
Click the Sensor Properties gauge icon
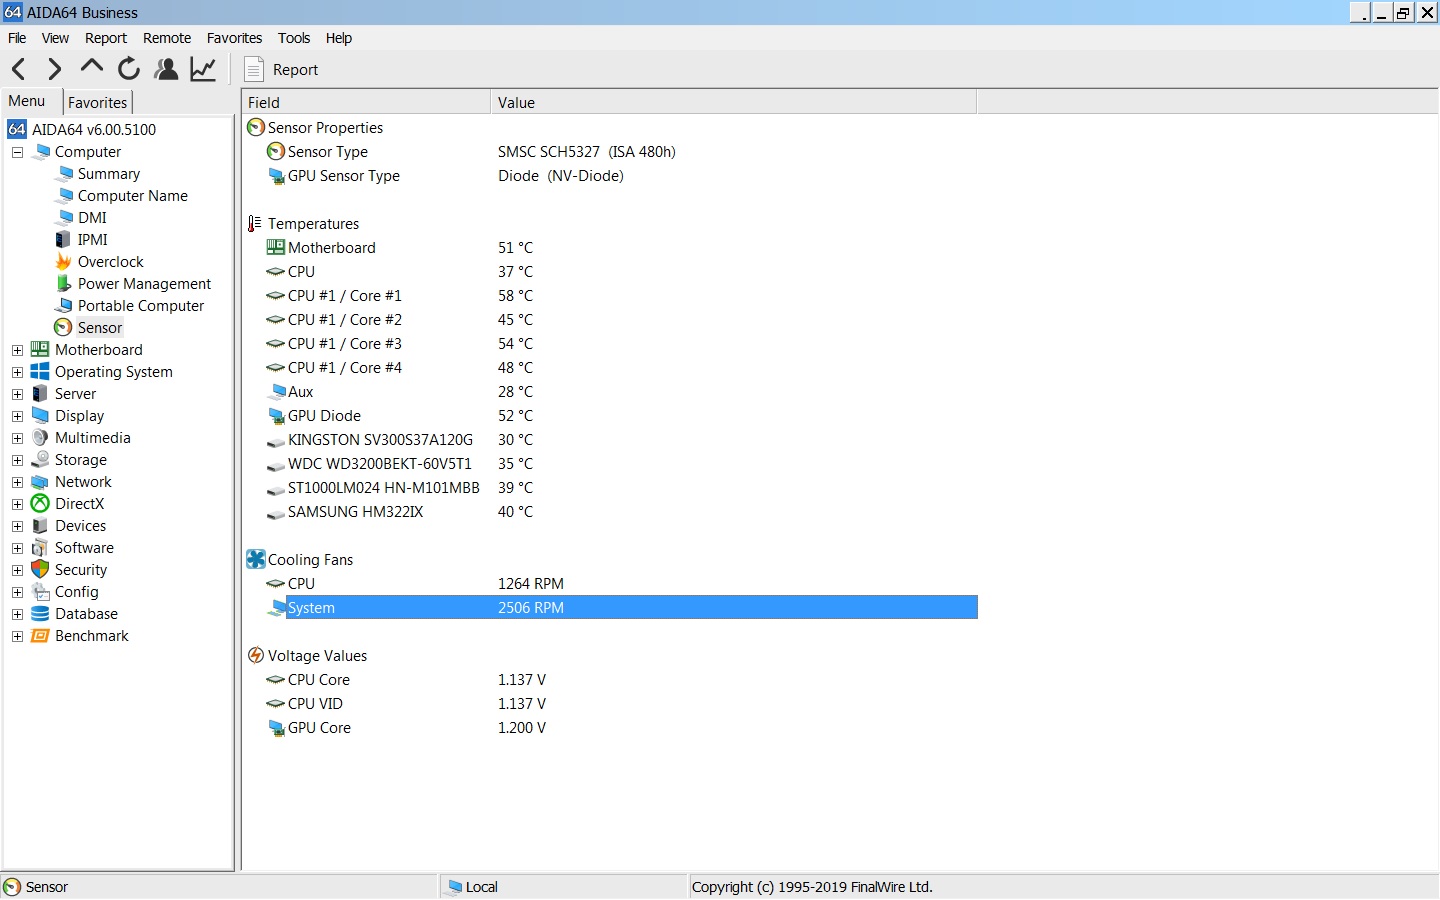coord(256,127)
